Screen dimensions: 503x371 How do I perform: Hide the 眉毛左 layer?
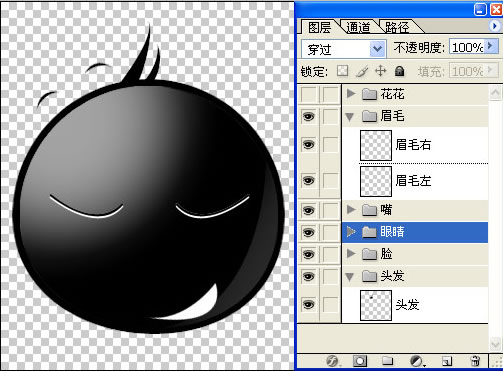[x=308, y=181]
